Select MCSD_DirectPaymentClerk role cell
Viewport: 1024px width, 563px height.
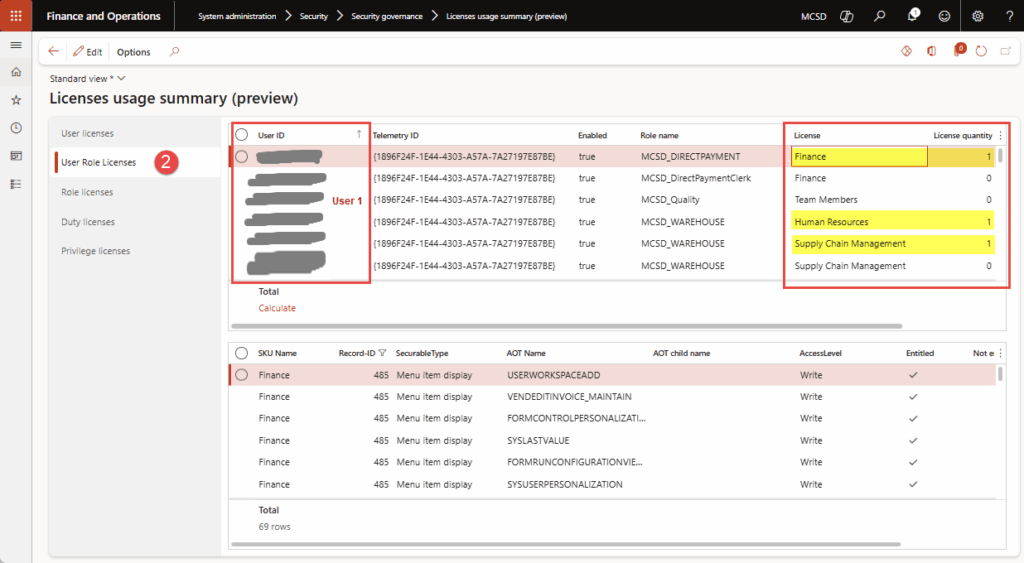[x=696, y=178]
